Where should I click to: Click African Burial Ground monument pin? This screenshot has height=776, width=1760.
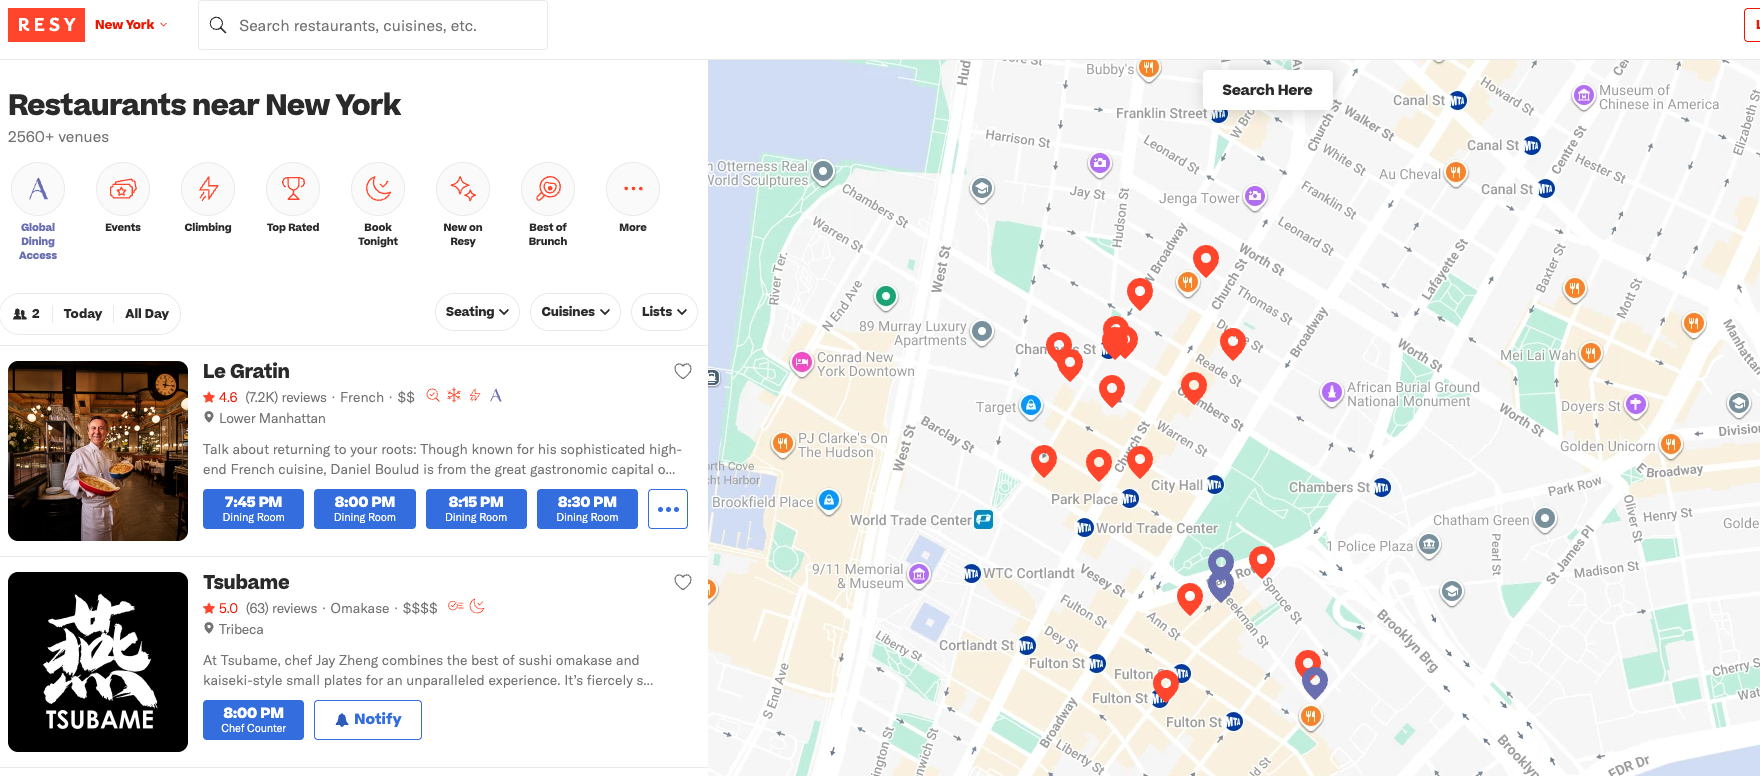click(1331, 392)
